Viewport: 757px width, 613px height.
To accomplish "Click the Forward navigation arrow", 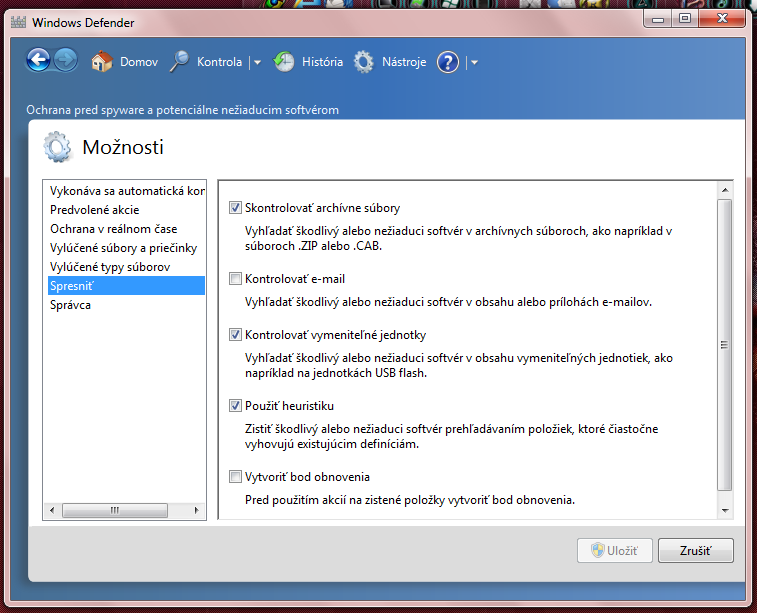I will [66, 61].
